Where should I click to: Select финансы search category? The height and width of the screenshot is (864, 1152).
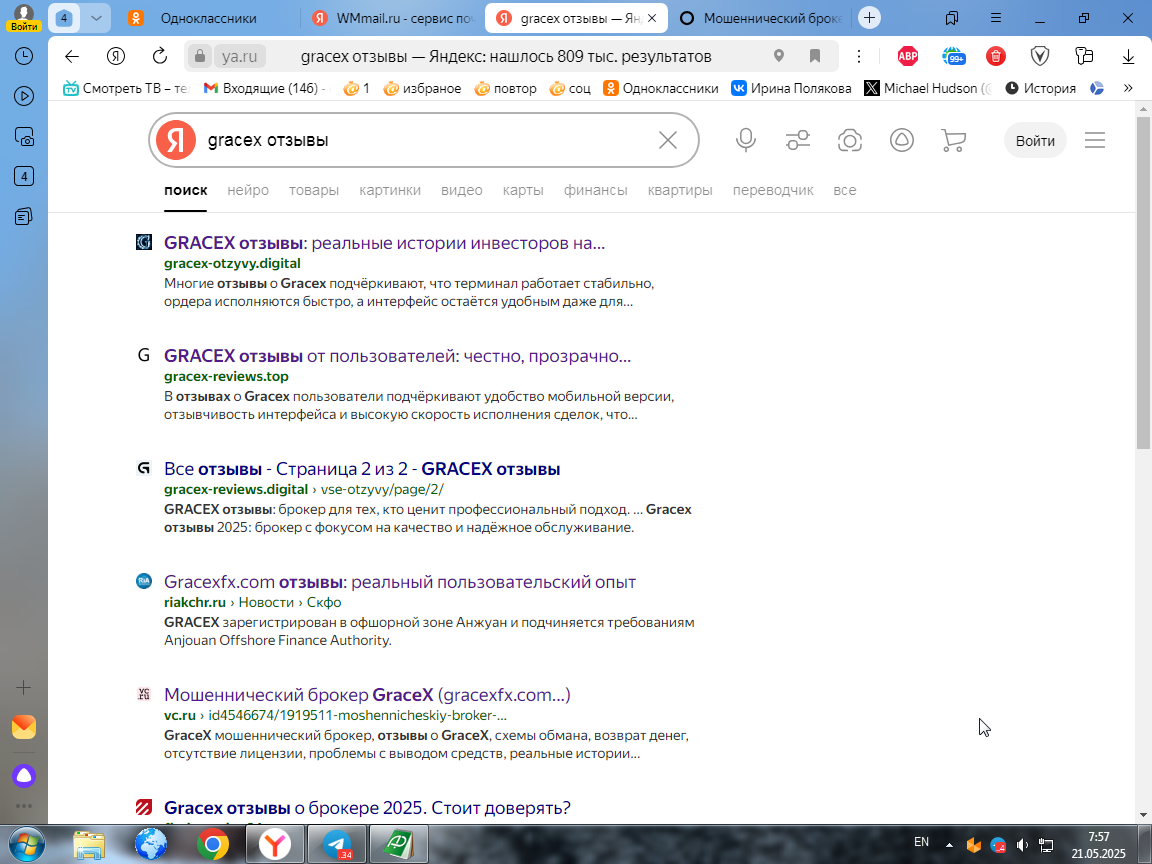point(596,190)
